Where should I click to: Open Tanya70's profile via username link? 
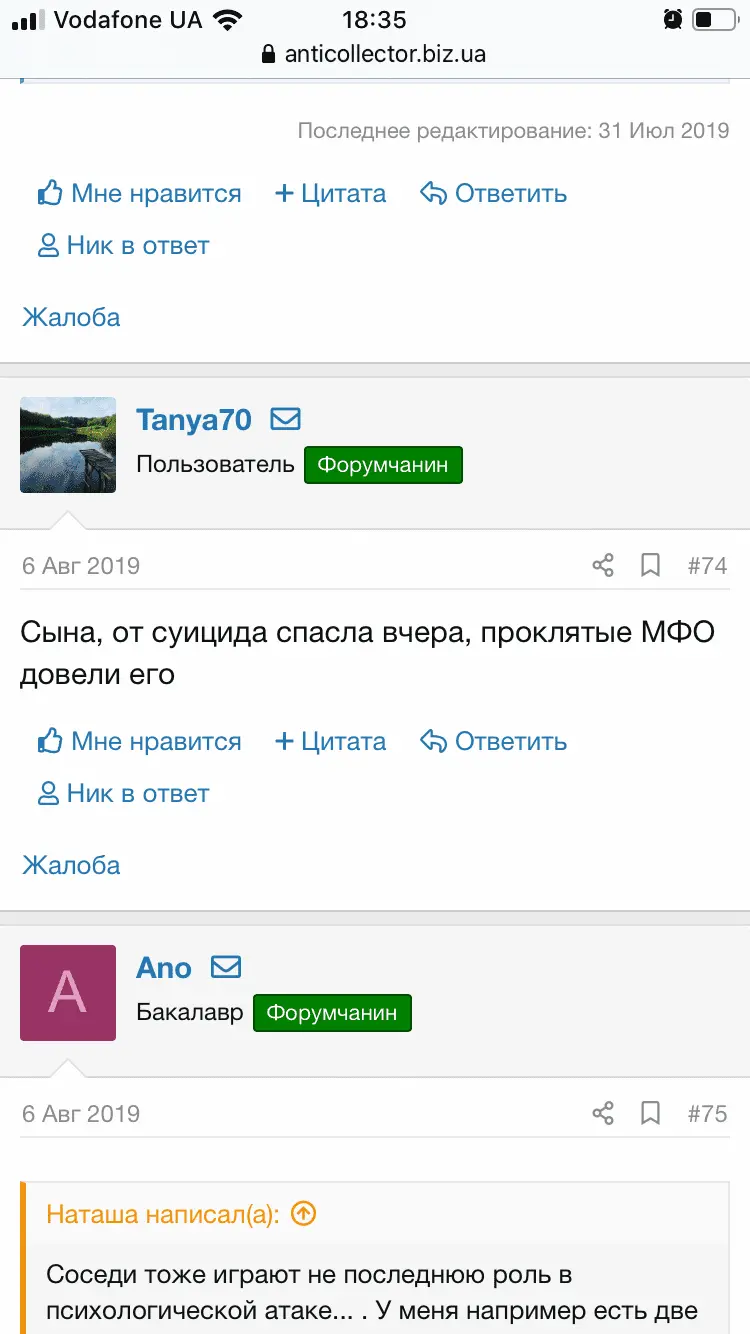tap(194, 419)
